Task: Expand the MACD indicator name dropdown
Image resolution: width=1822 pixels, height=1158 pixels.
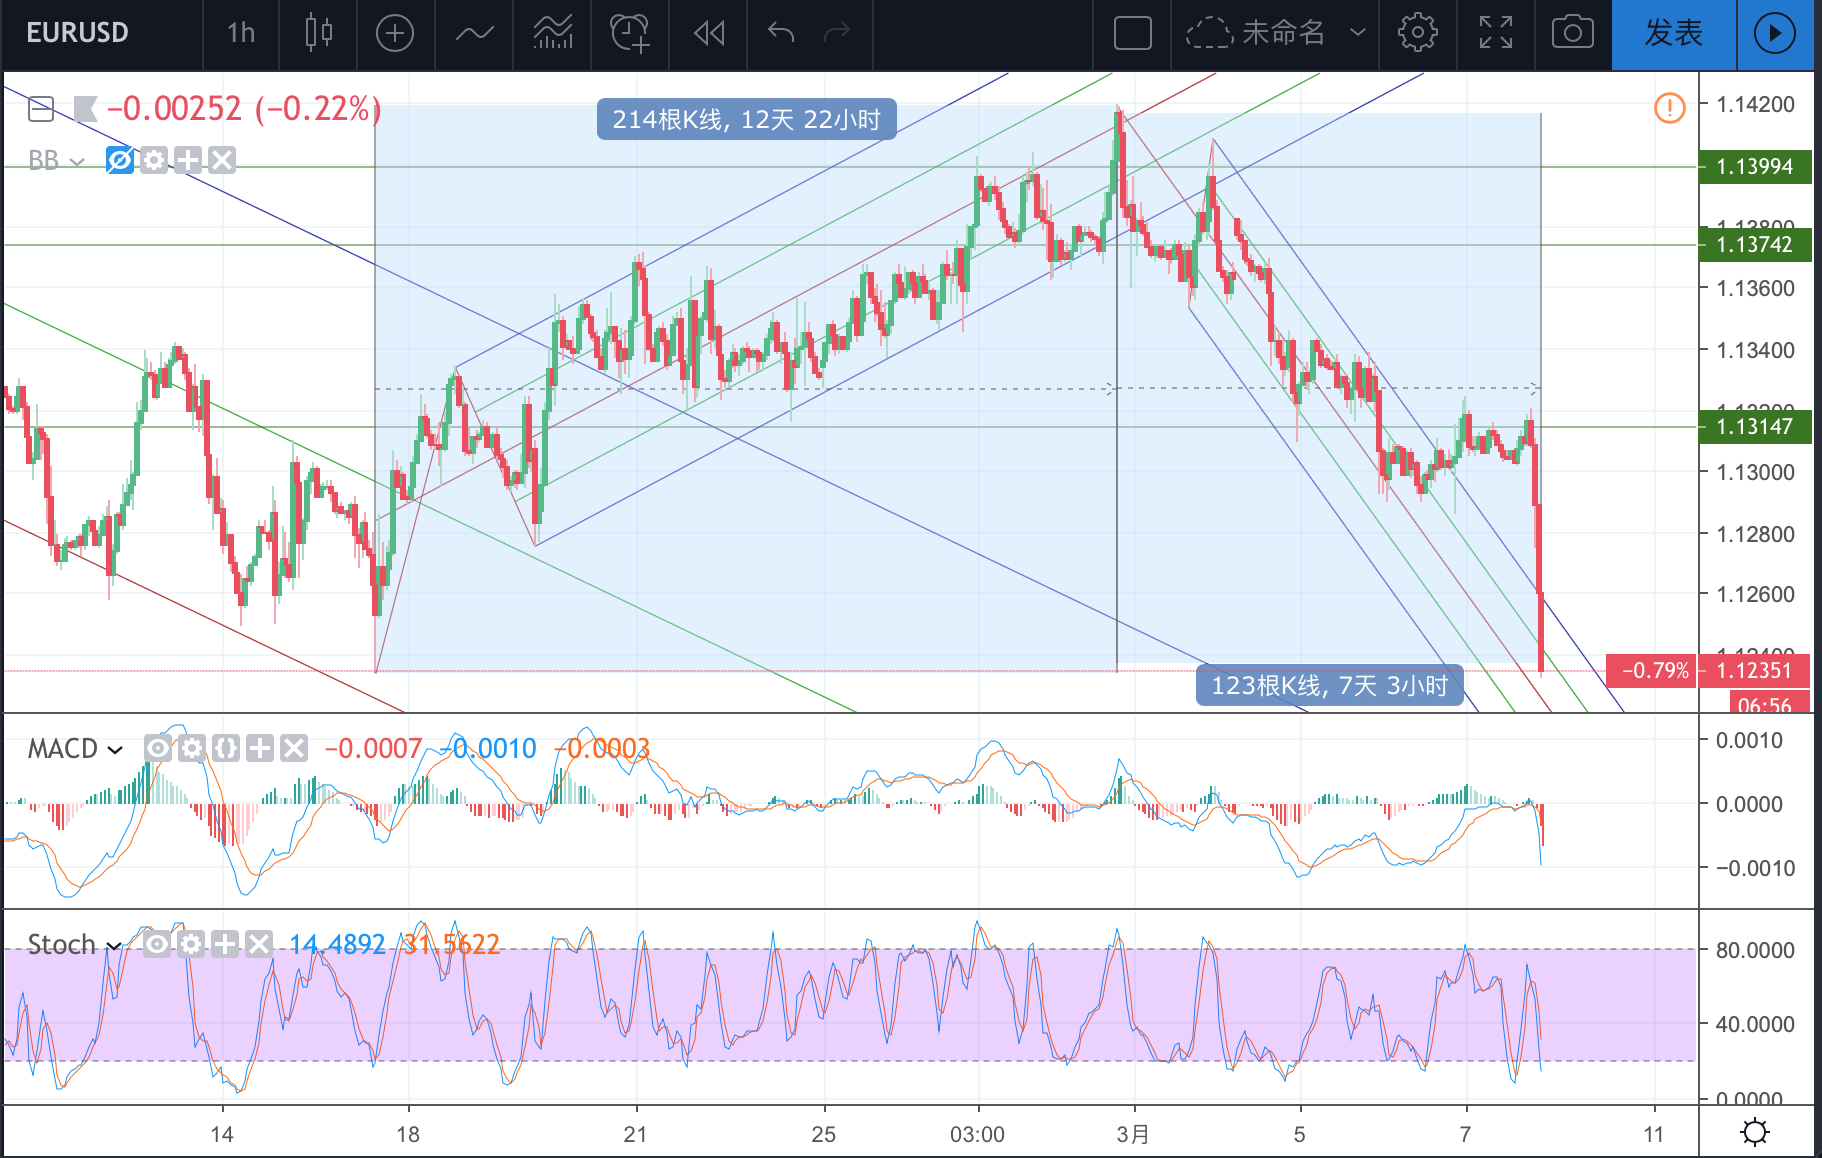Action: tap(115, 750)
